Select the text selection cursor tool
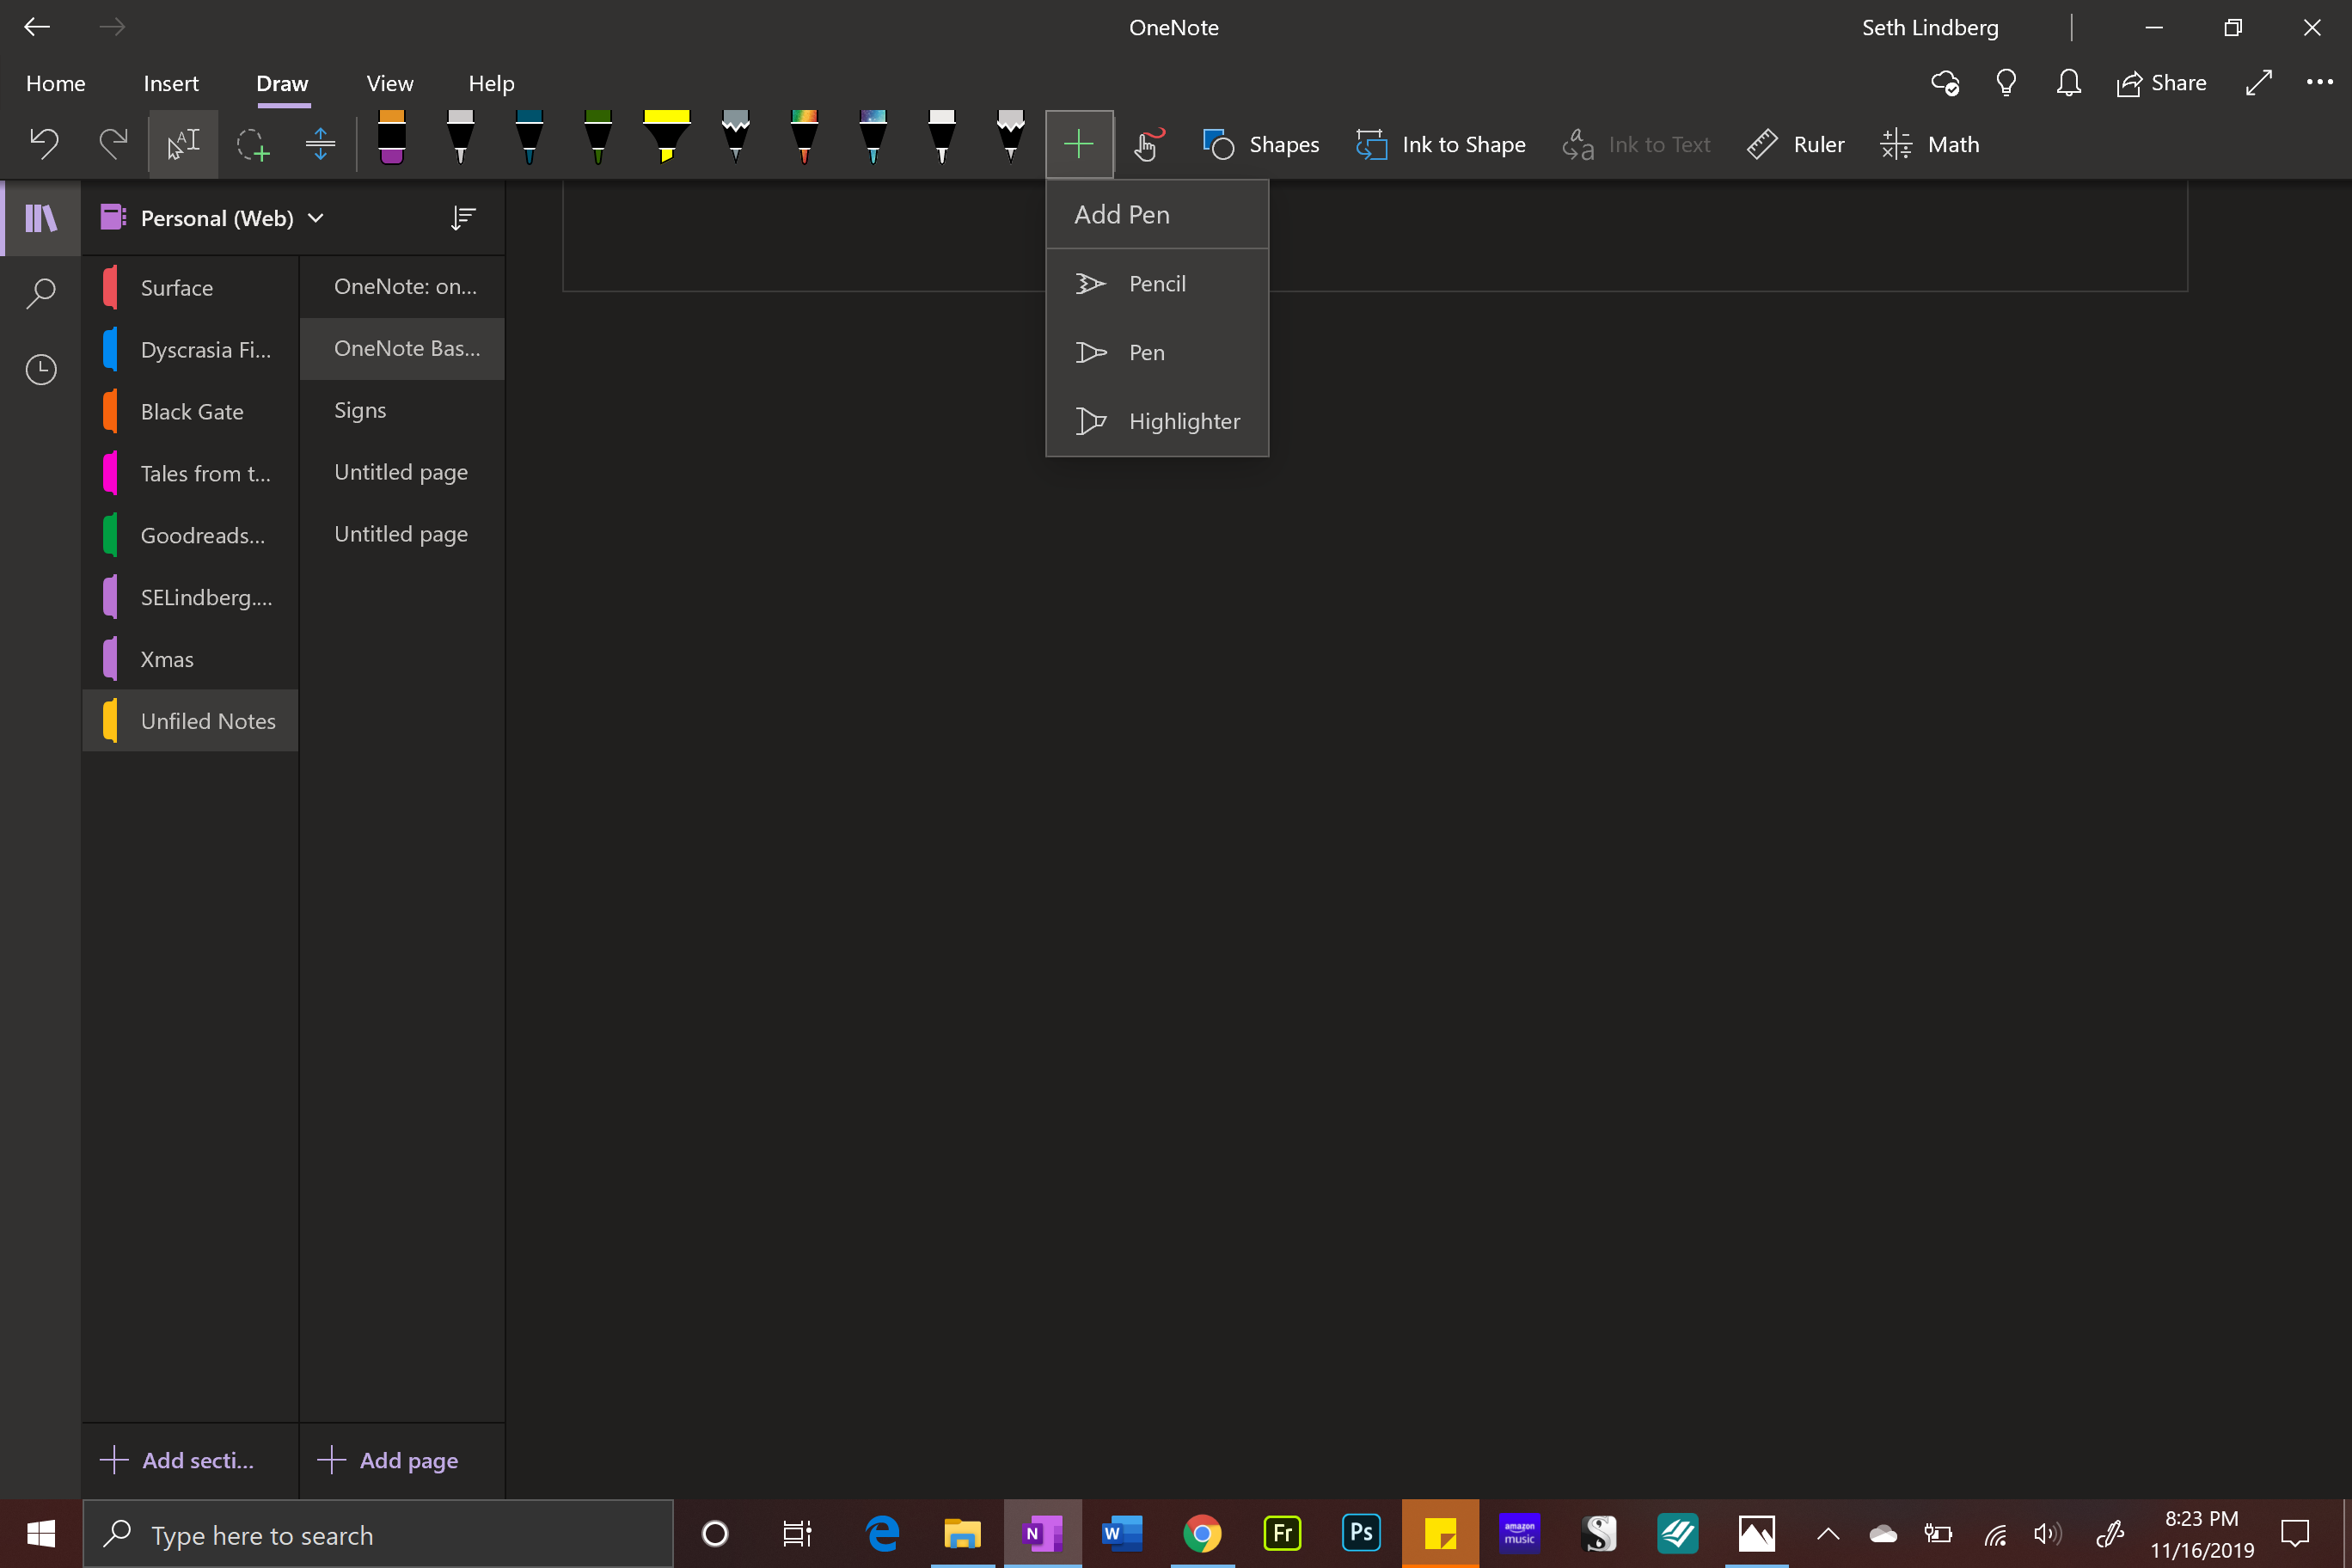The height and width of the screenshot is (1568, 2352). [x=183, y=144]
